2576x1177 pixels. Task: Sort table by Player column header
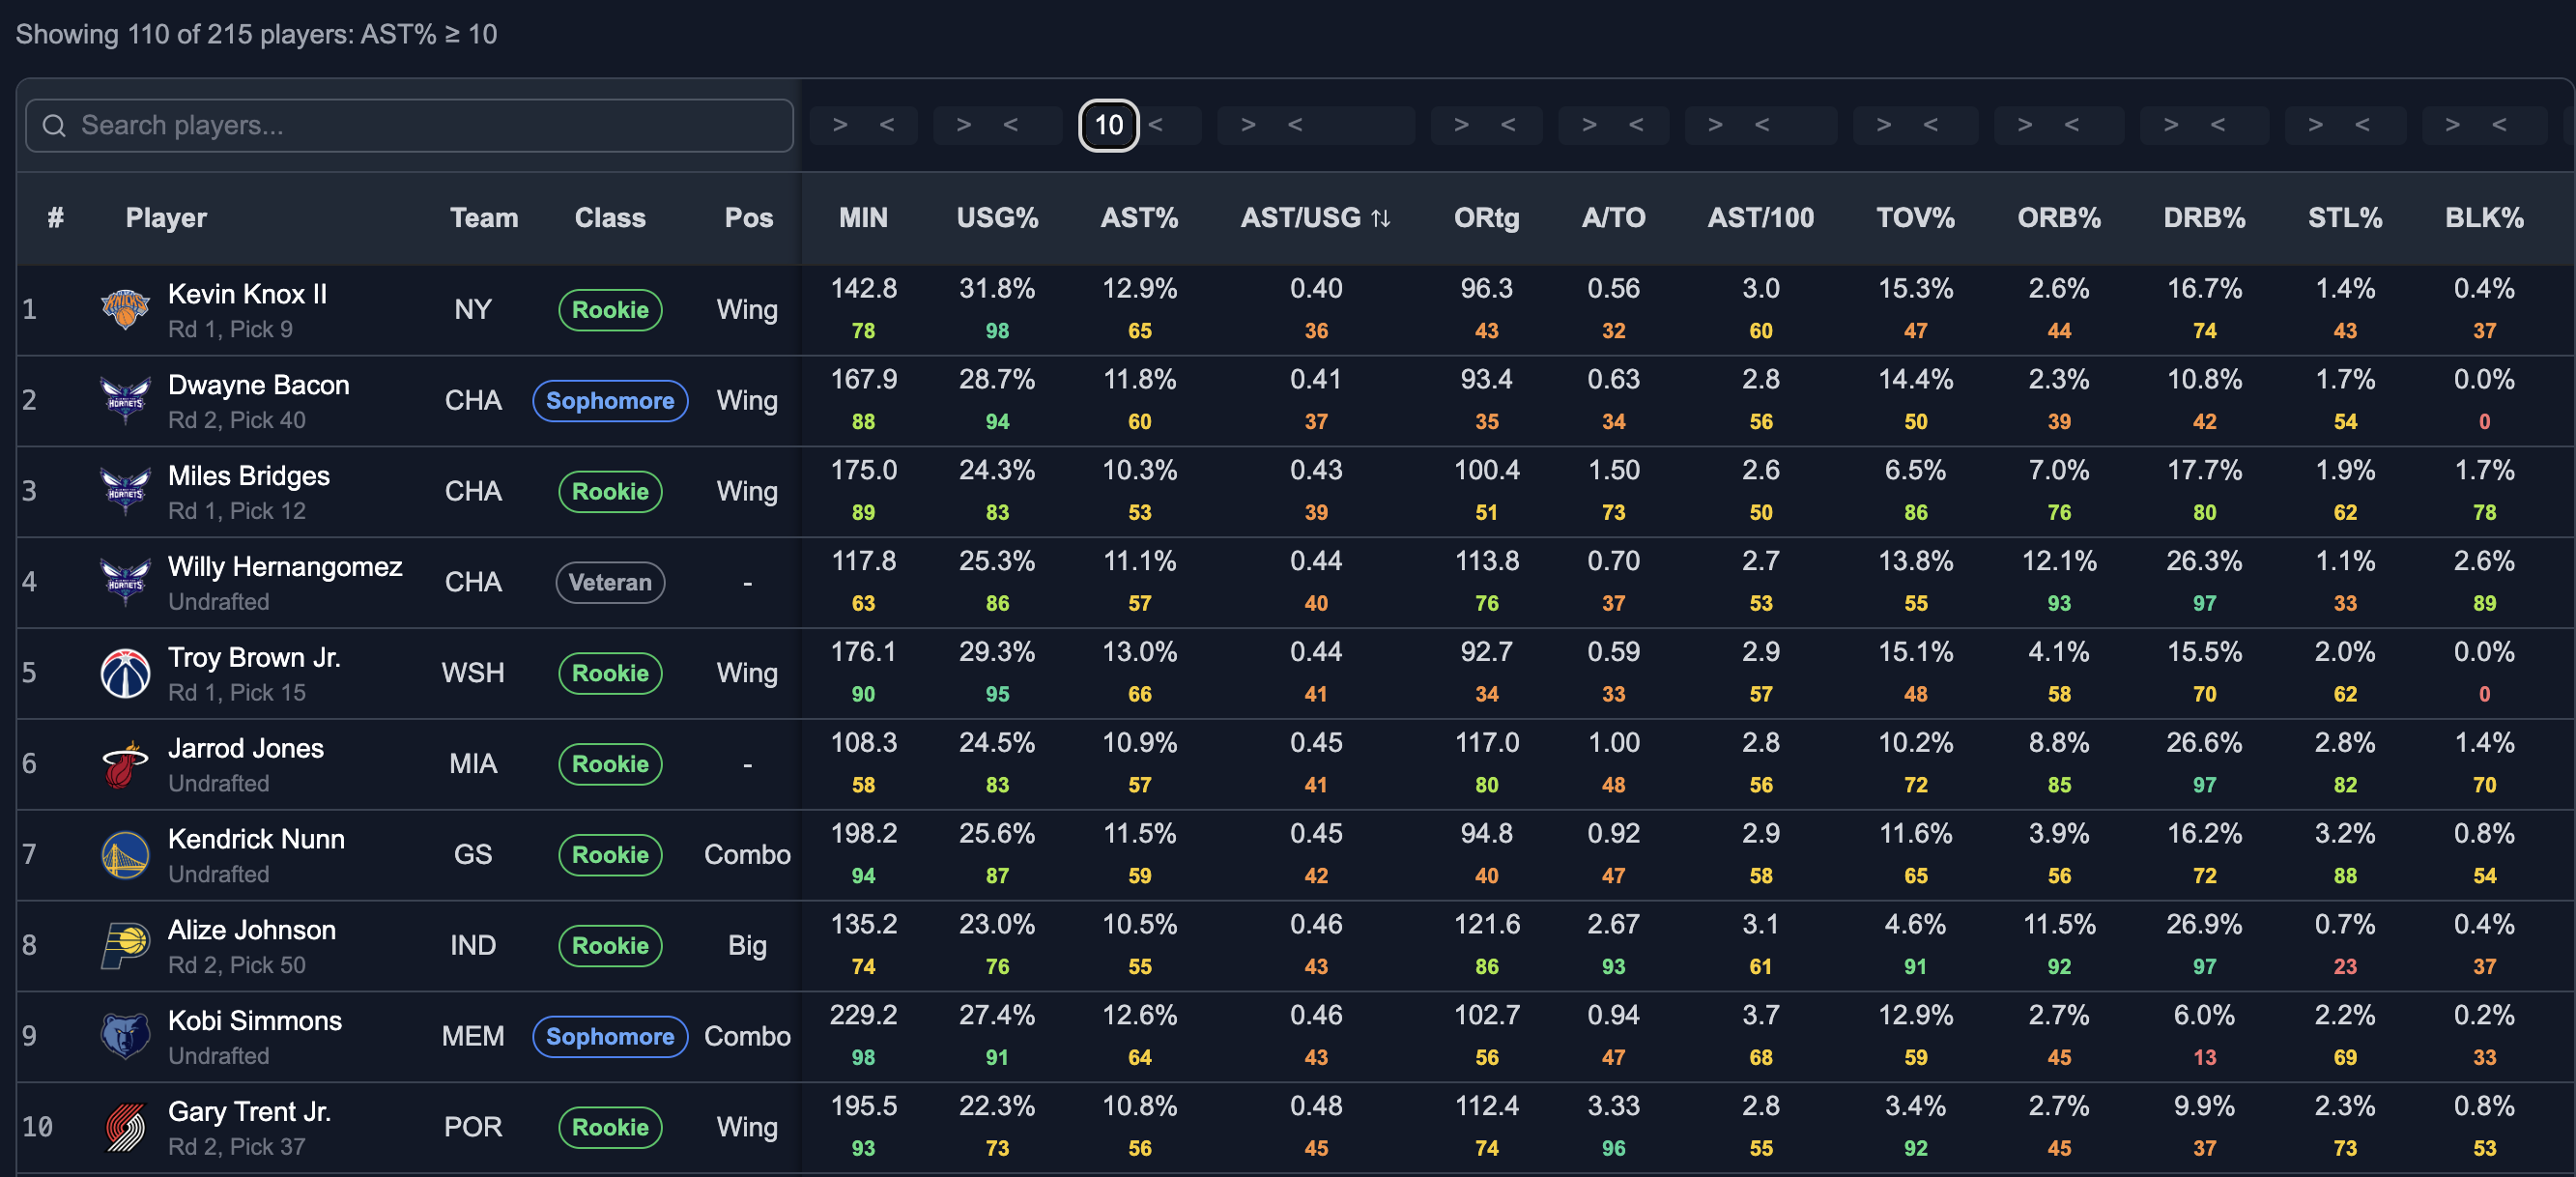point(166,218)
